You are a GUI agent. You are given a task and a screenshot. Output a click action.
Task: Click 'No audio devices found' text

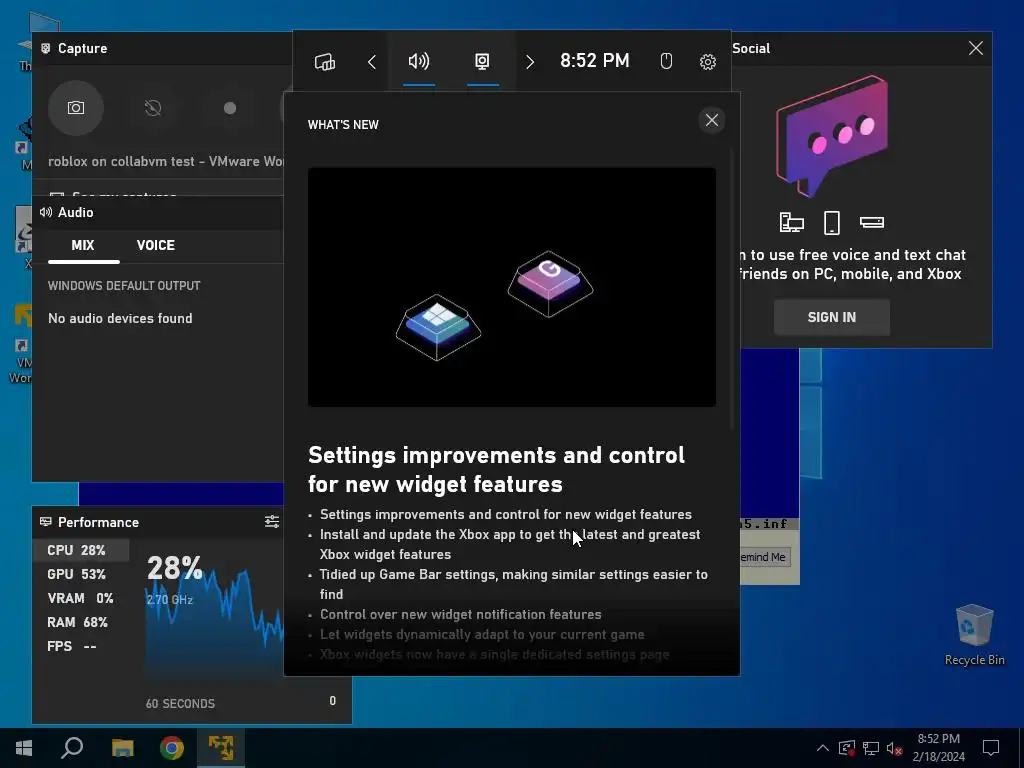(120, 318)
